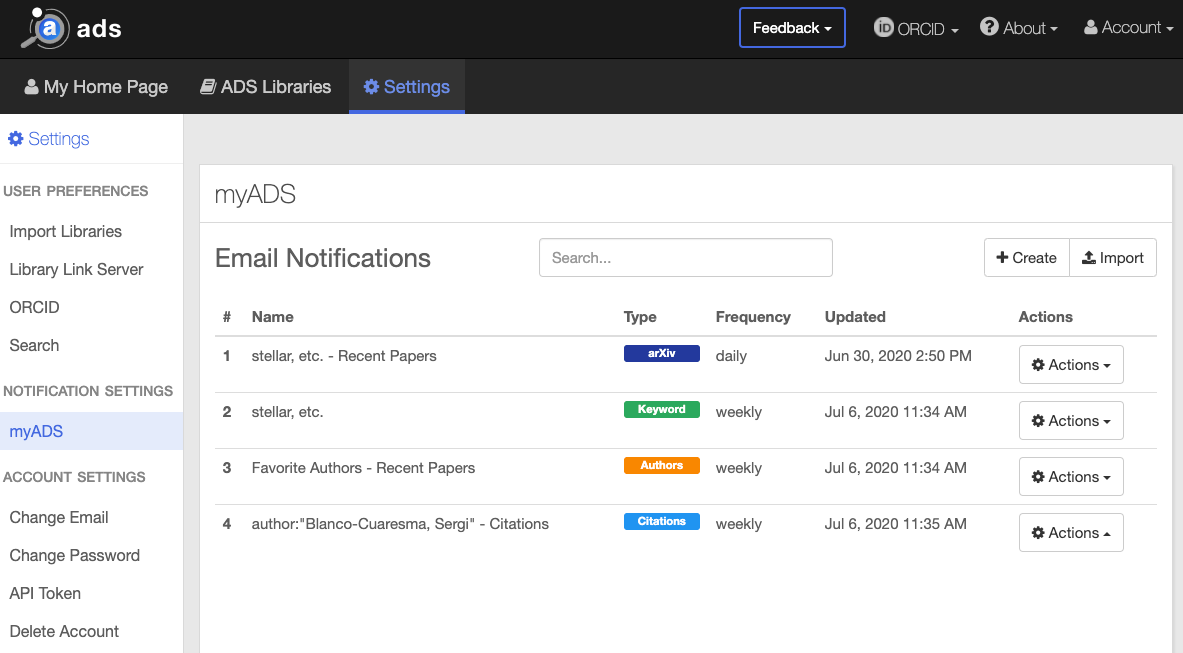
Task: Click the light blue Citations type badge
Action: pos(661,521)
